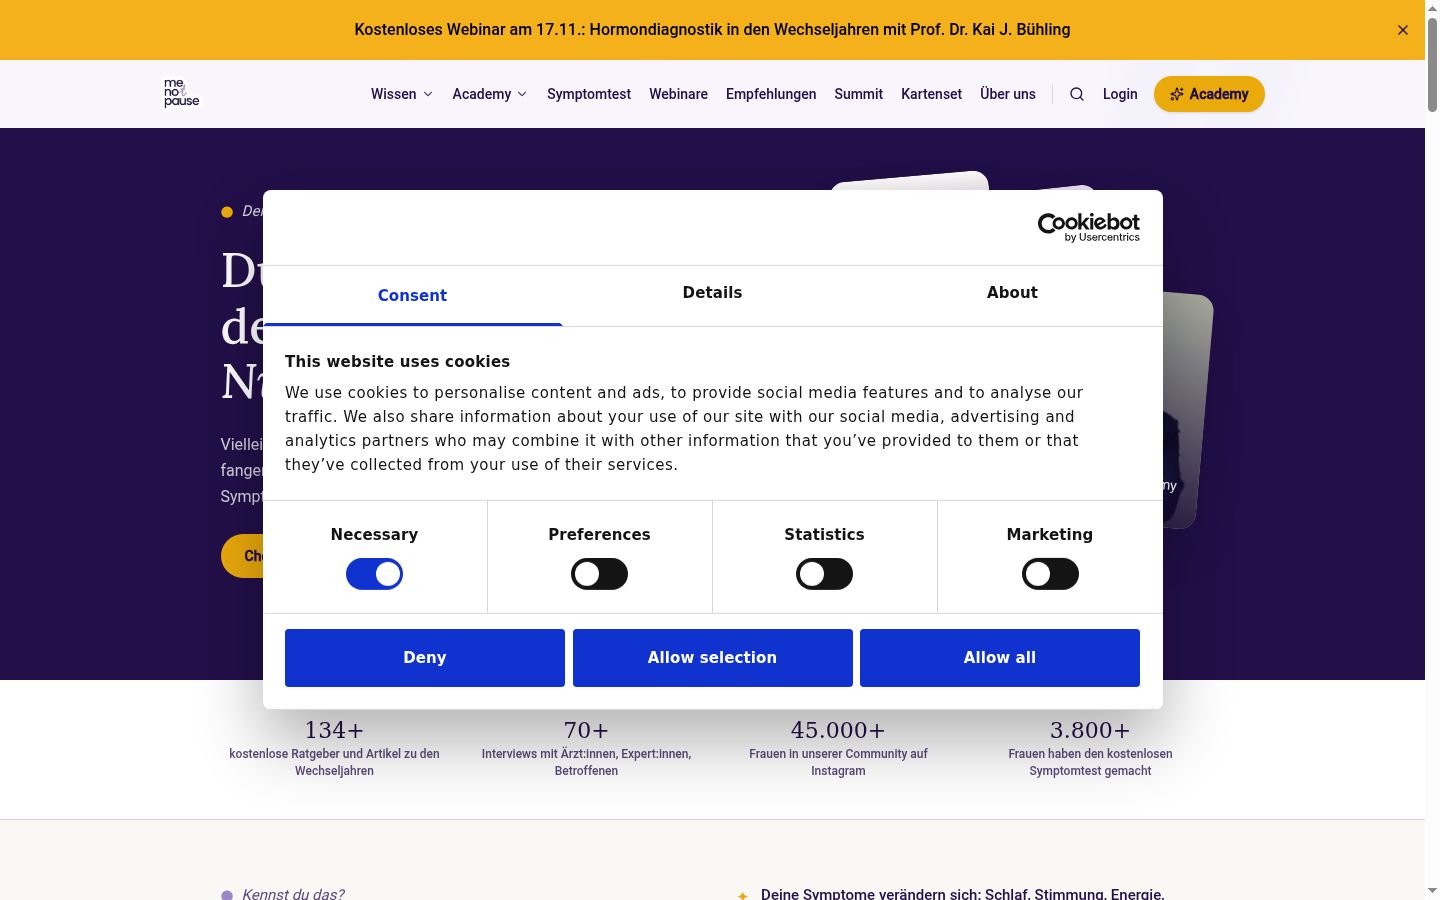The height and width of the screenshot is (900, 1440).
Task: Turn on the Statistics cookies switch
Action: pyautogui.click(x=824, y=574)
